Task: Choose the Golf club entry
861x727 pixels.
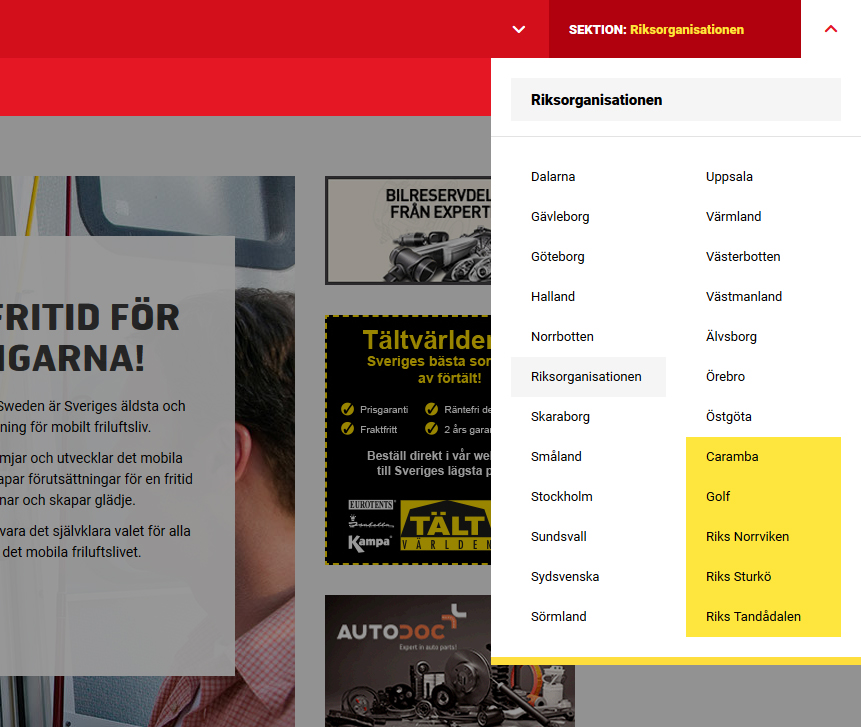Action: click(x=718, y=497)
